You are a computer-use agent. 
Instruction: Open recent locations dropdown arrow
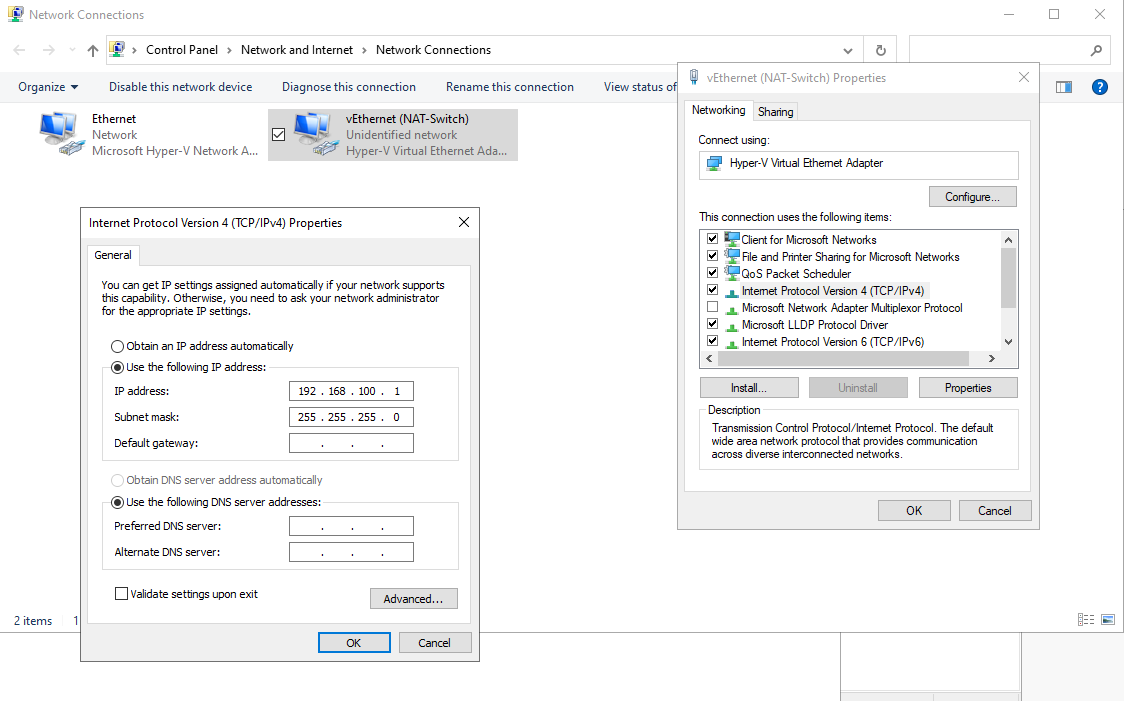72,50
